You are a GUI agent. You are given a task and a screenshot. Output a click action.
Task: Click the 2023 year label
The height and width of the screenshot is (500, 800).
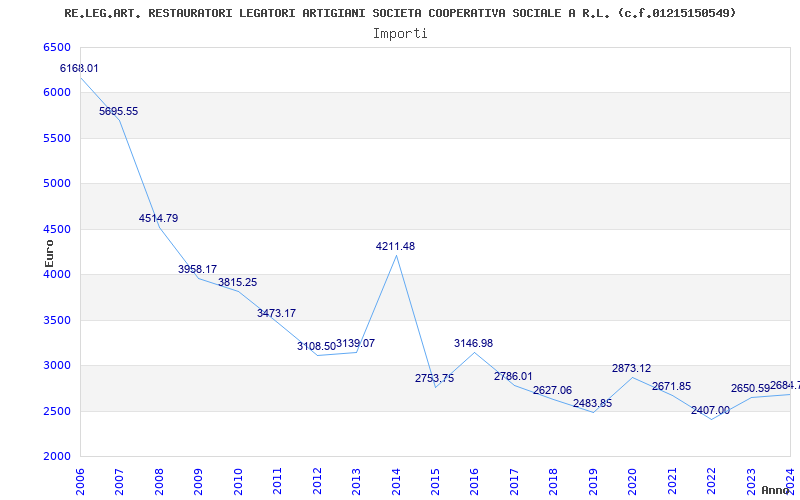coord(751,481)
